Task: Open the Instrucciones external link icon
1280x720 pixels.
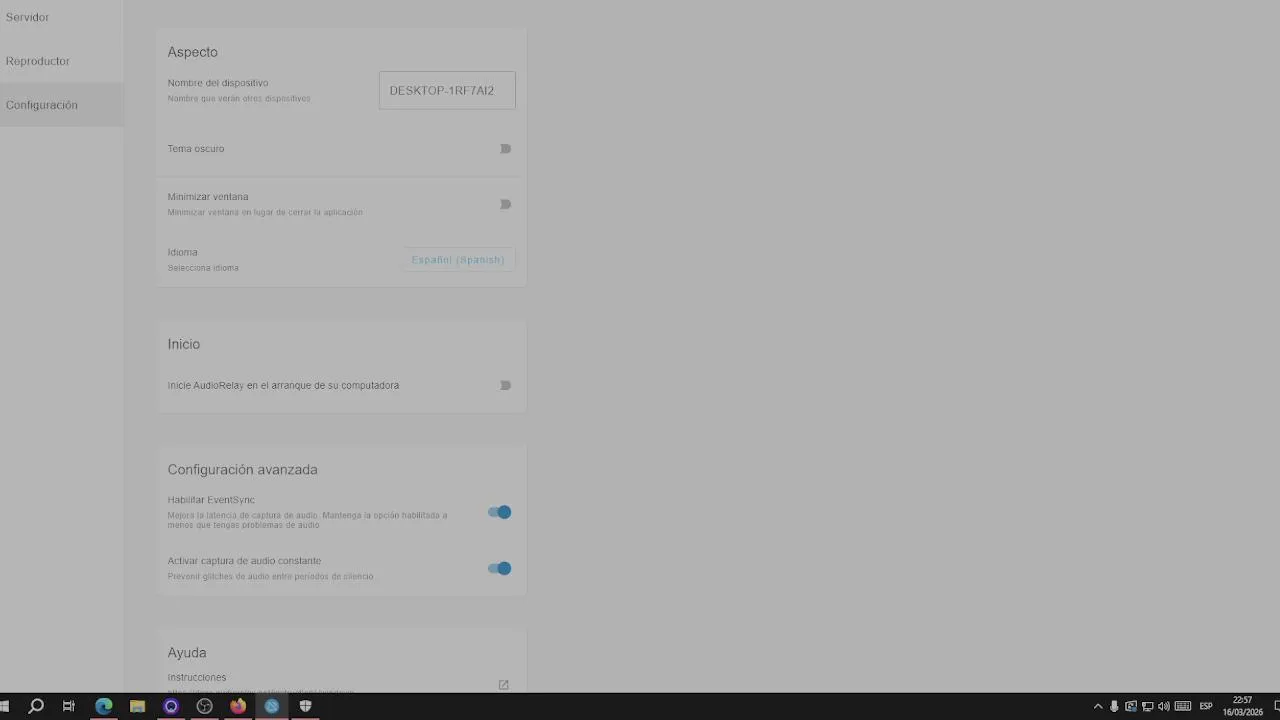Action: point(503,685)
